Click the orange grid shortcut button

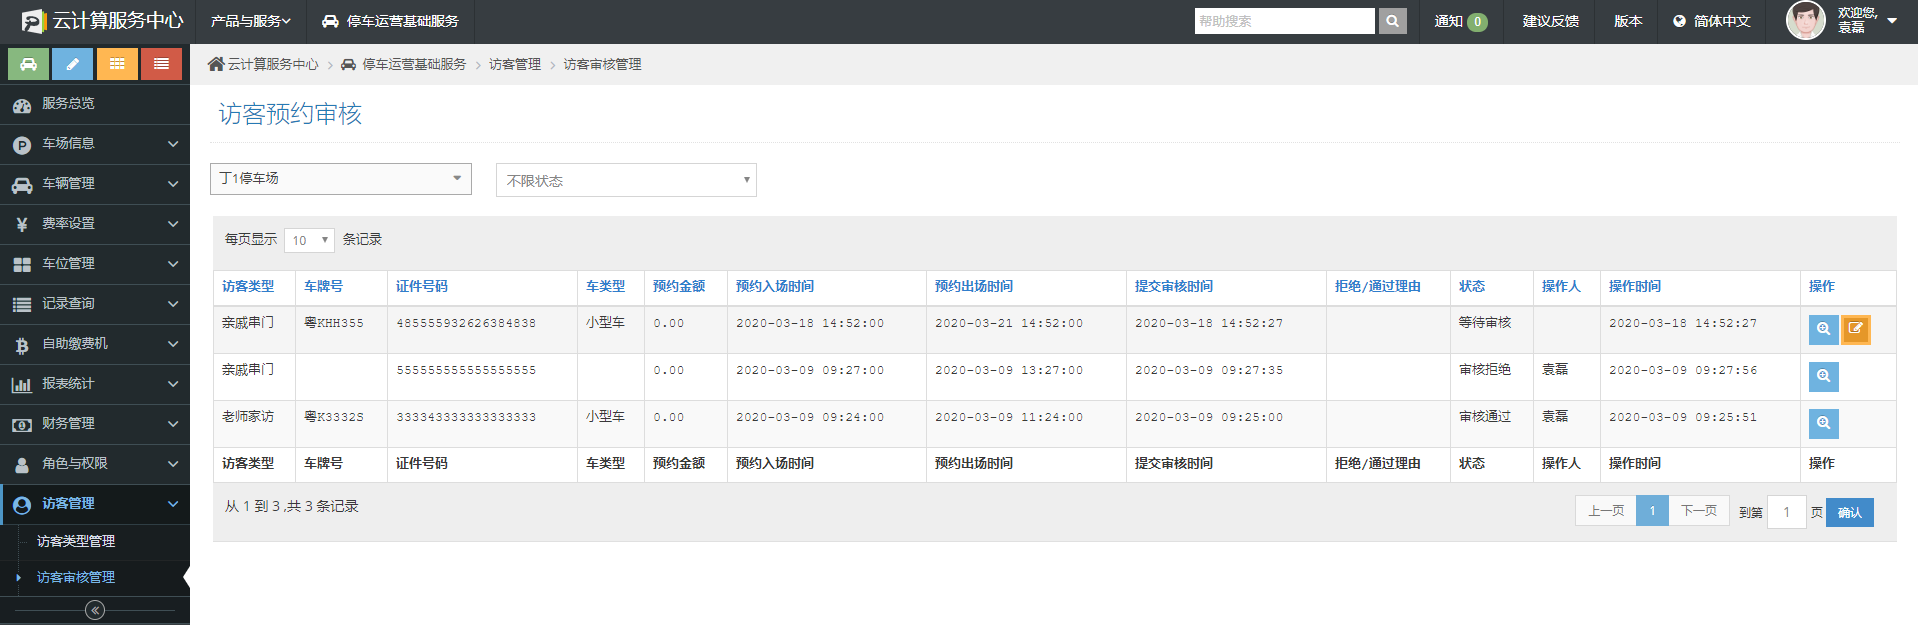pyautogui.click(x=117, y=64)
